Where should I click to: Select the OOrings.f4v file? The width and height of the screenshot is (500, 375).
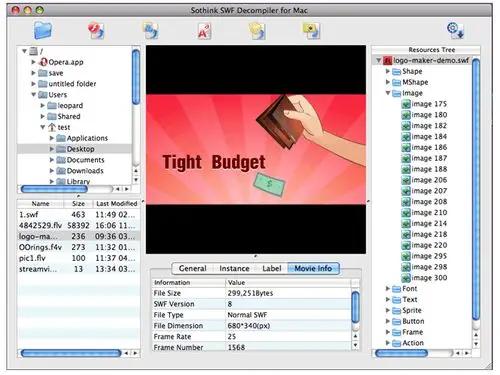(x=78, y=247)
